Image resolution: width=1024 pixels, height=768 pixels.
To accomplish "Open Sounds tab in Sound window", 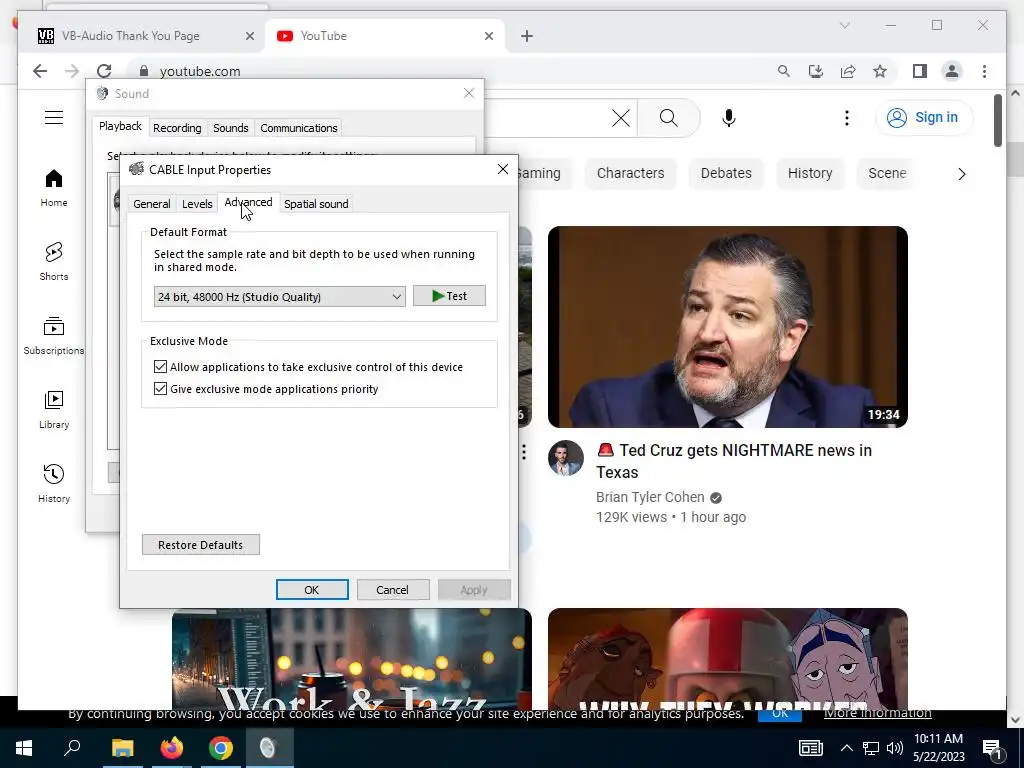I will tap(231, 128).
